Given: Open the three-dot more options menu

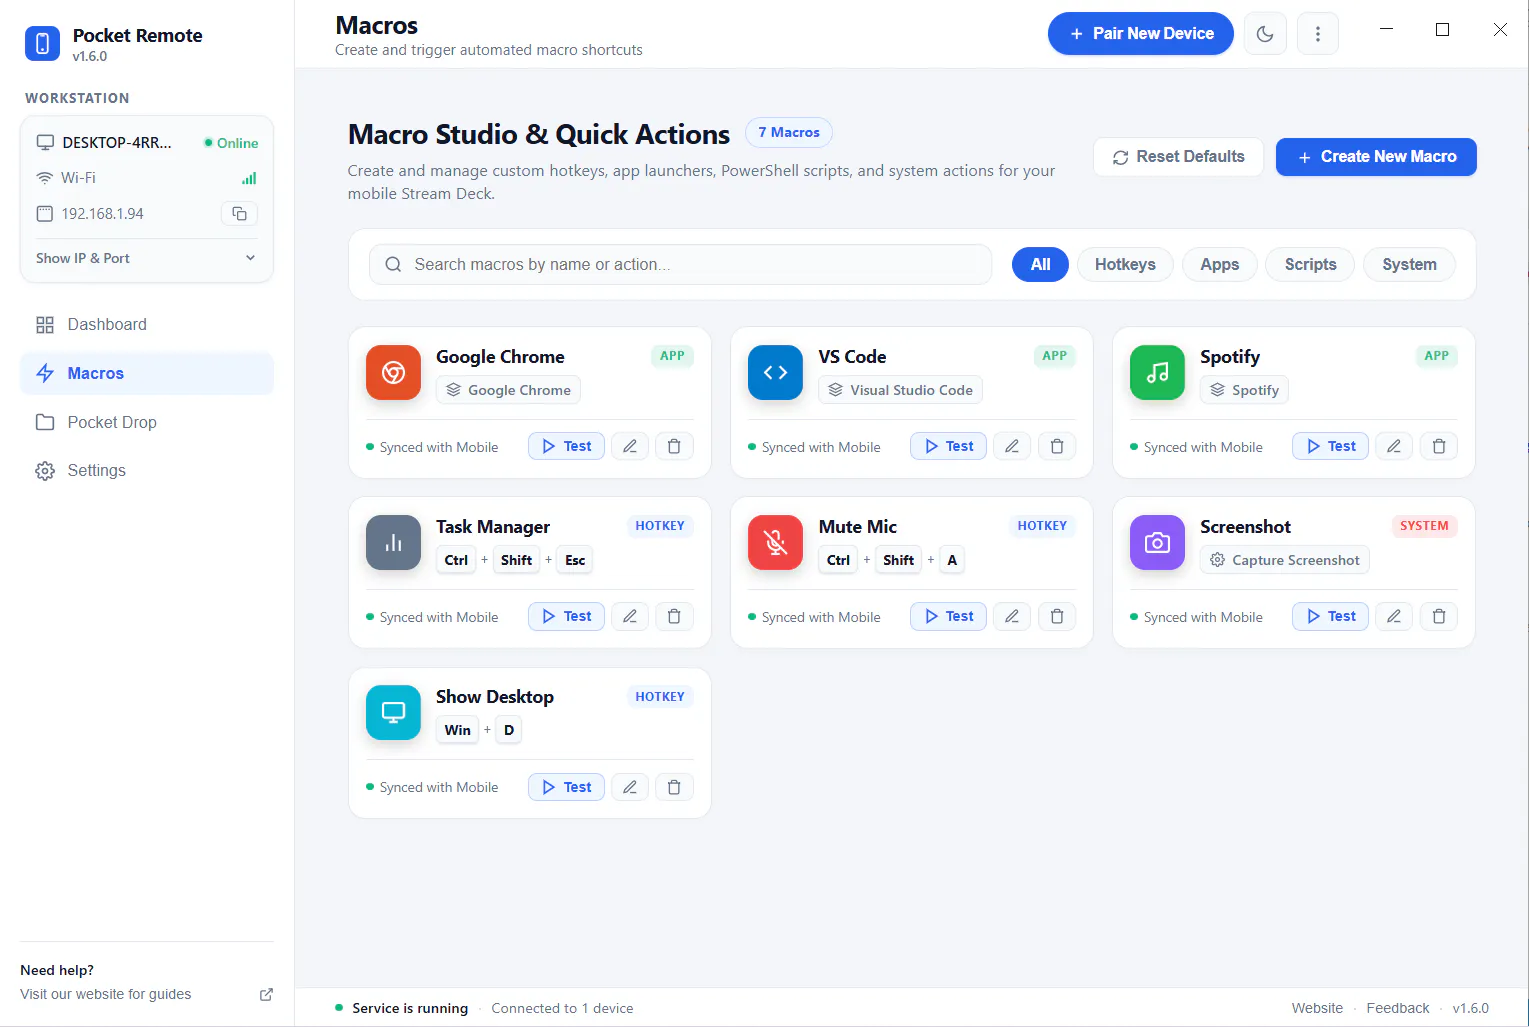Looking at the screenshot, I should 1318,34.
